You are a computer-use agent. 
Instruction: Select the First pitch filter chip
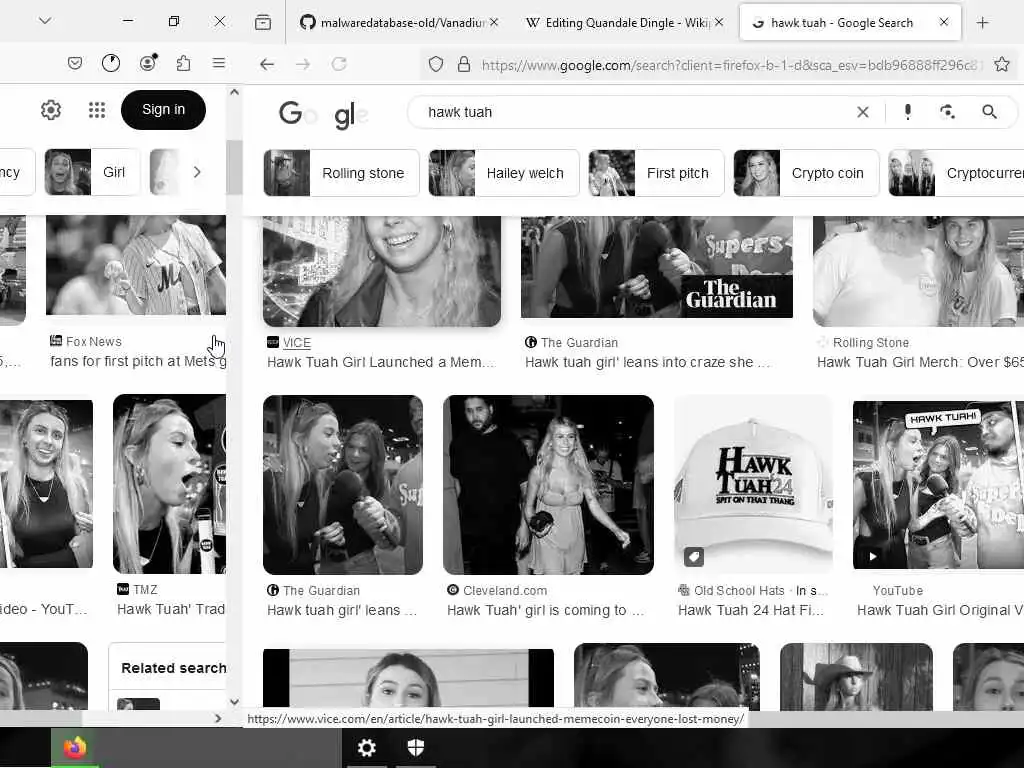656,173
